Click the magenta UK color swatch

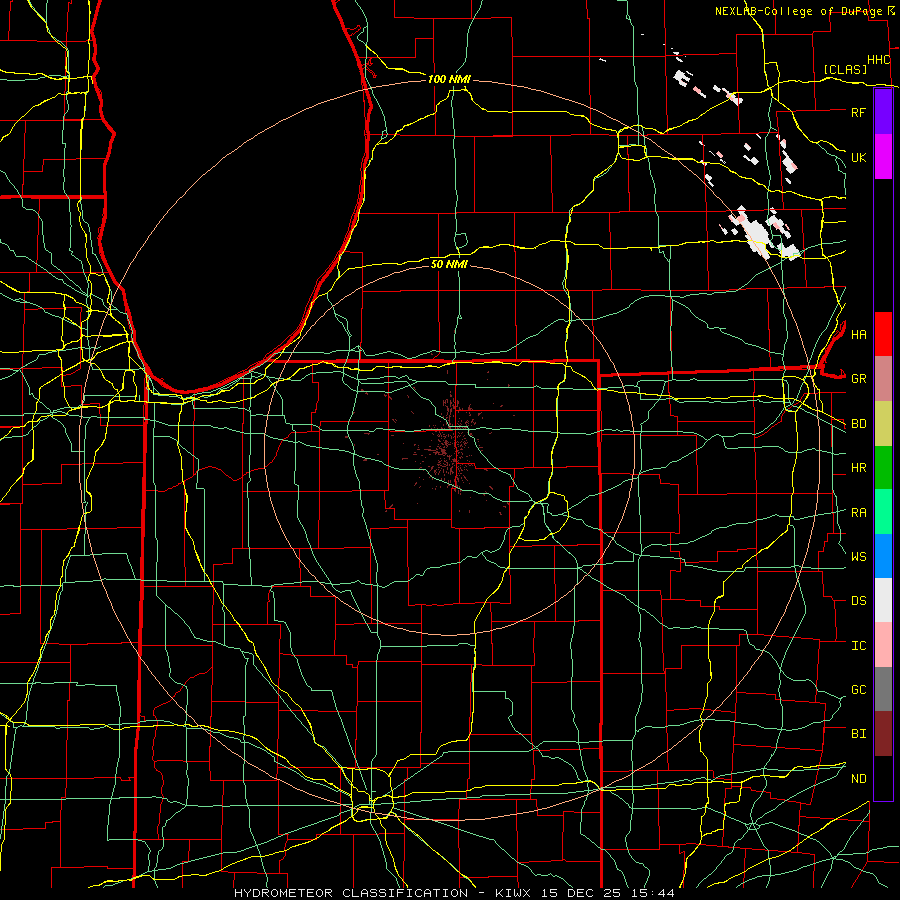coord(883,157)
